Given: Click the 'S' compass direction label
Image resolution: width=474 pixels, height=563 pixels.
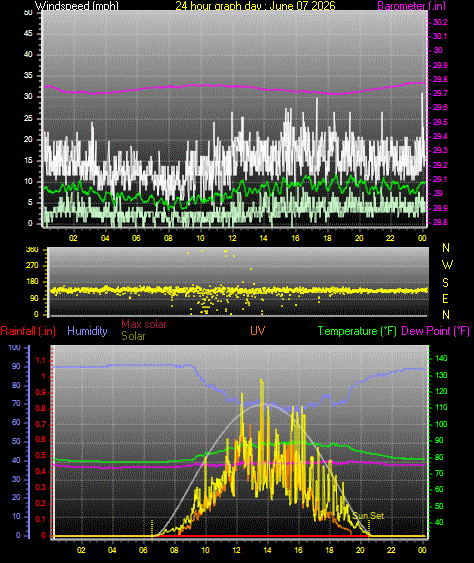Looking at the screenshot, I should click(x=445, y=283).
